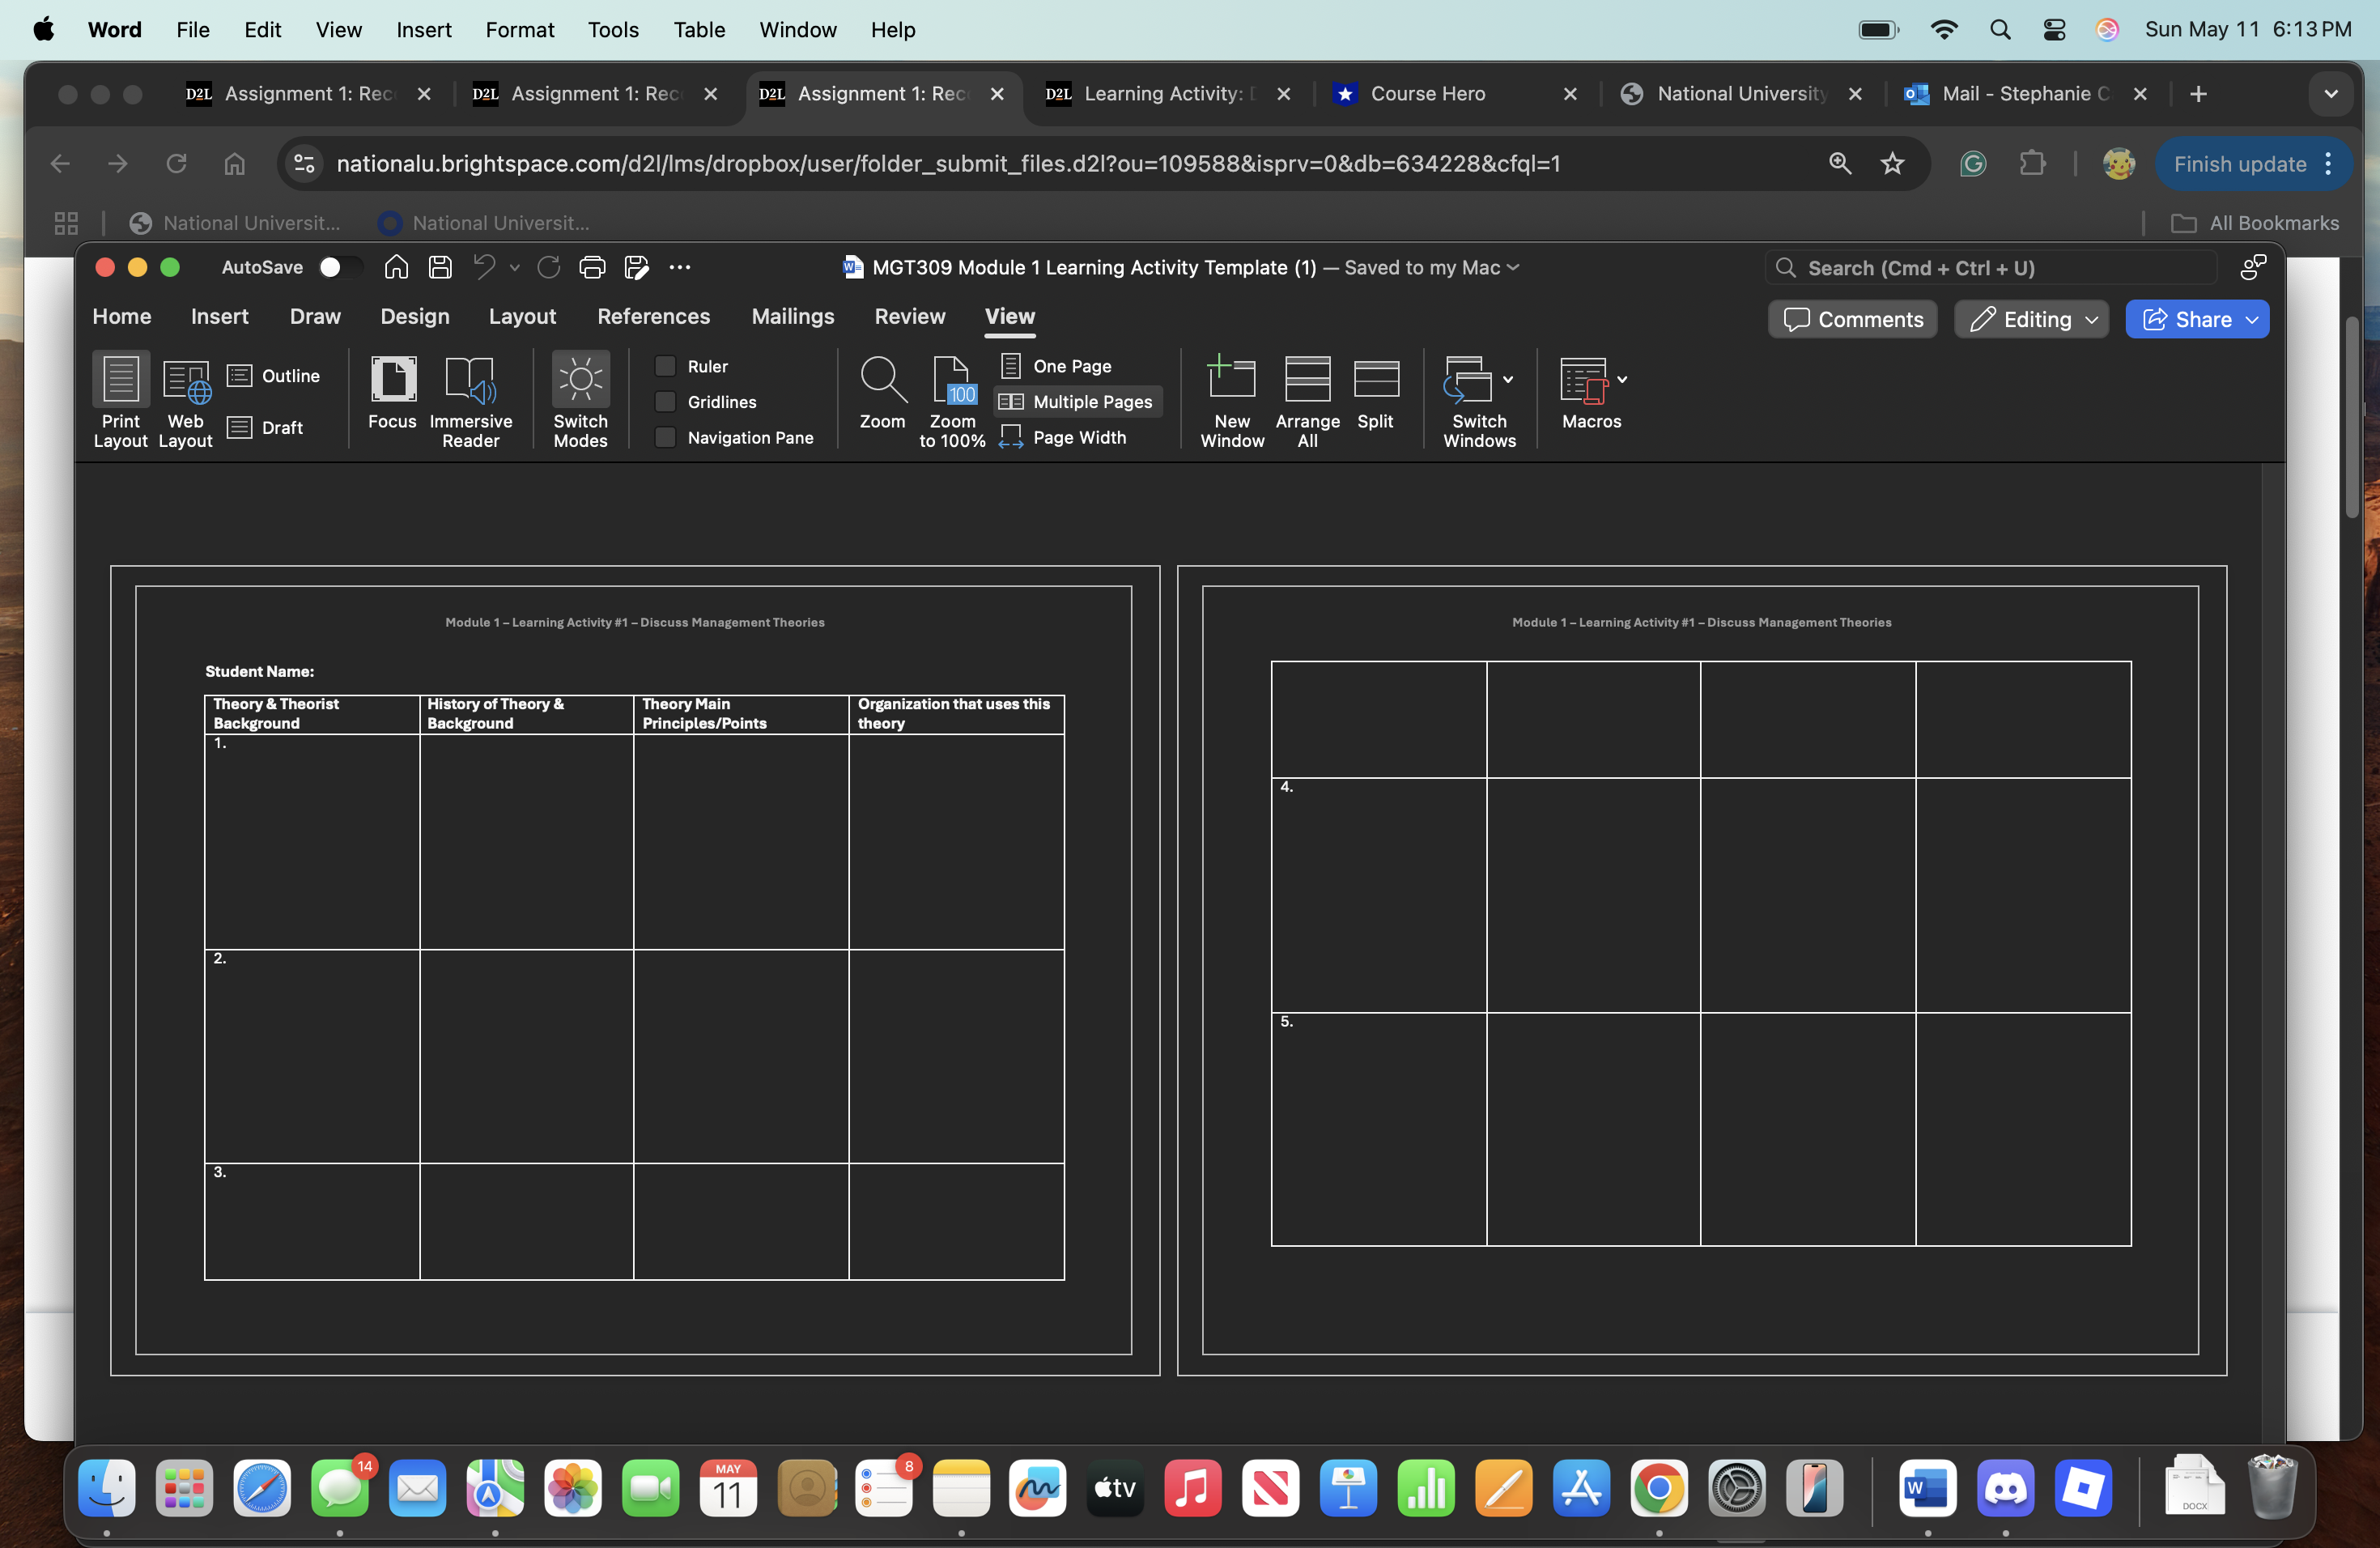Enable Gridlines
Viewport: 2380px width, 1548px height.
666,401
